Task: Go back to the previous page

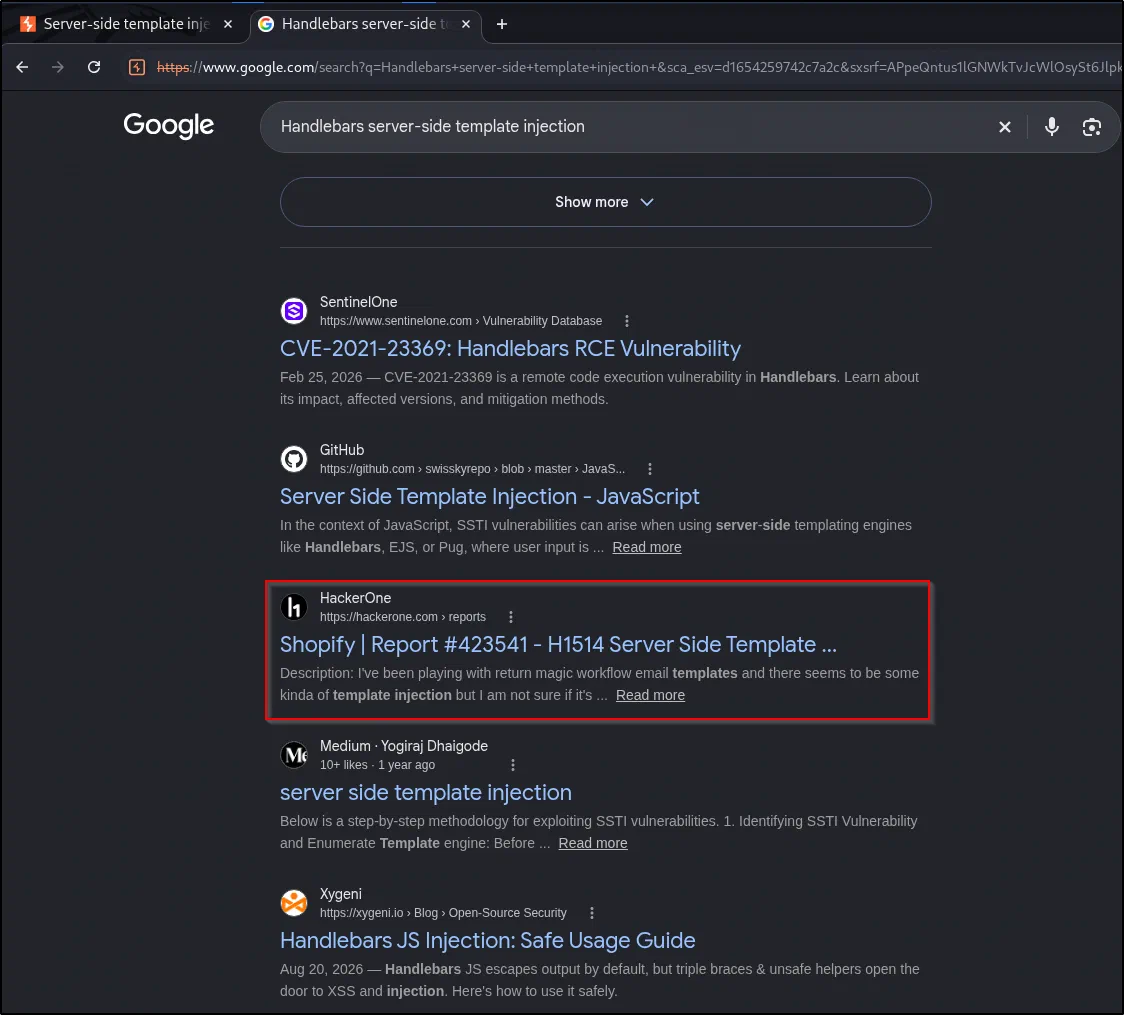Action: pyautogui.click(x=22, y=67)
